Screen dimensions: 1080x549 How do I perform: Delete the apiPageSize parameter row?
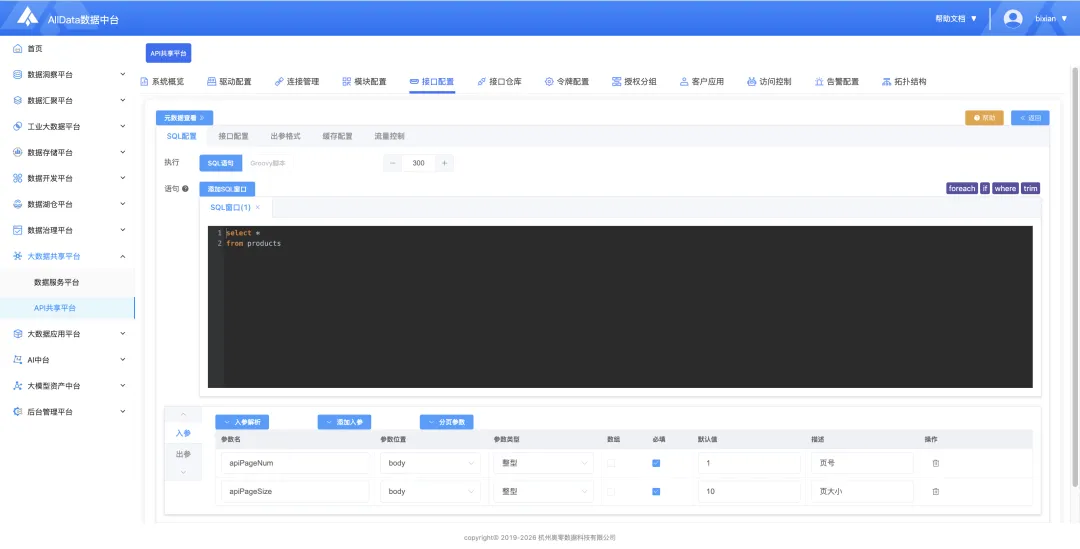(935, 491)
